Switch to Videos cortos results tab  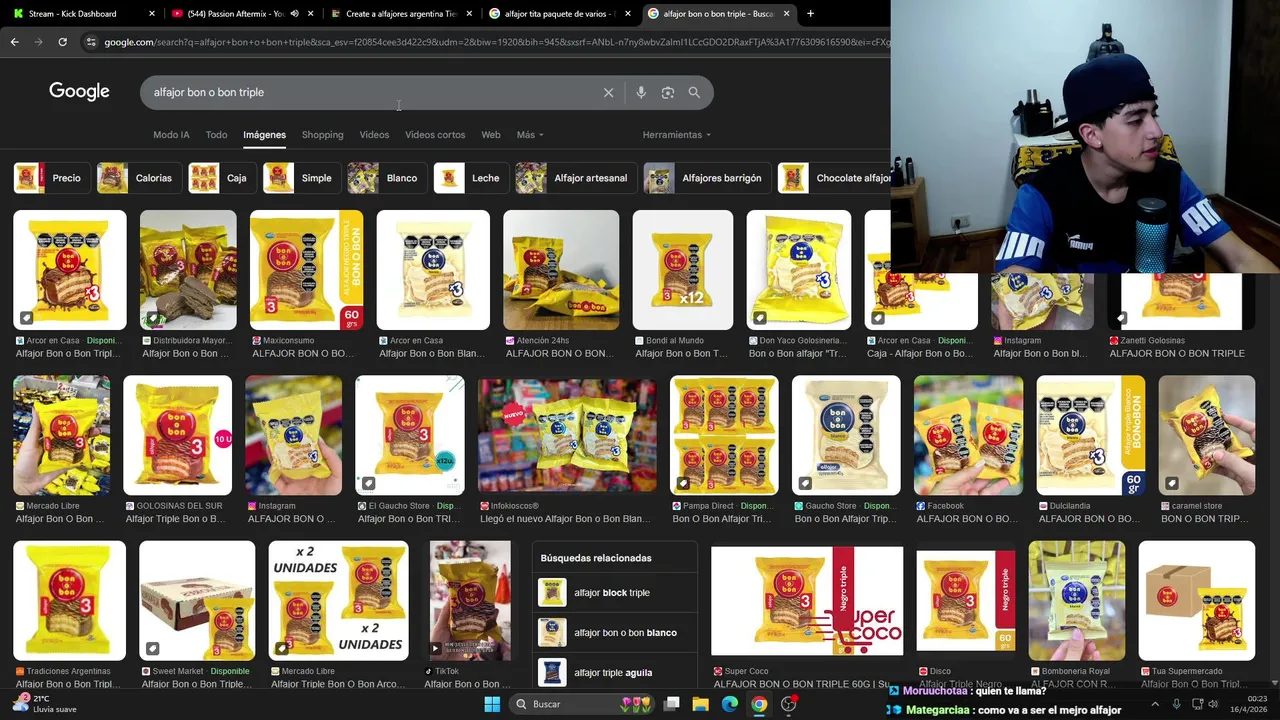point(435,135)
